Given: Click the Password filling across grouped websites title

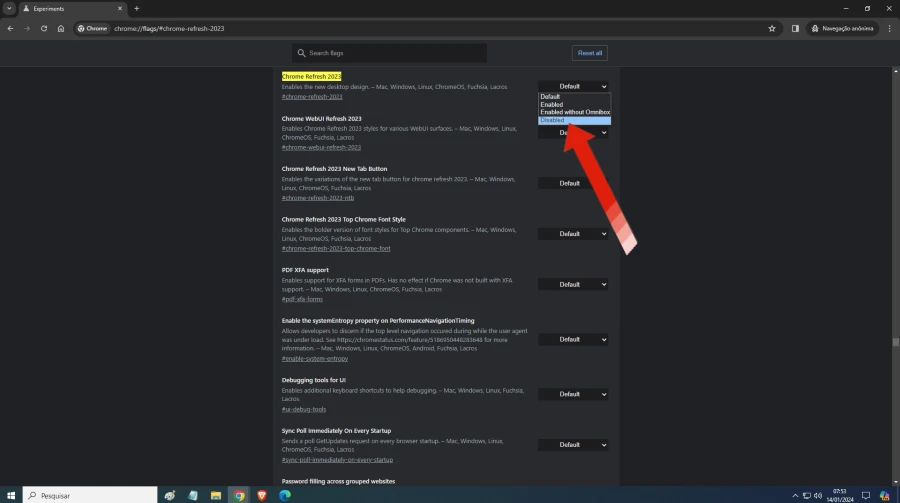Looking at the screenshot, I should [x=338, y=481].
